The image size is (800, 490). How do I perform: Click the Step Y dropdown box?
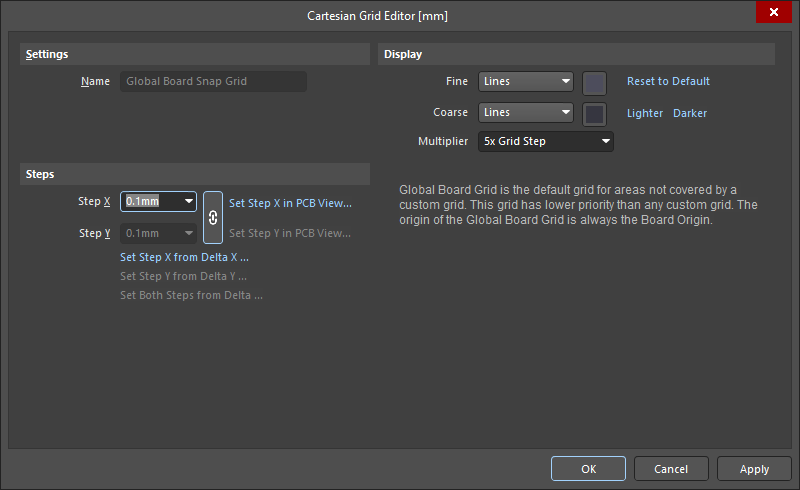(x=158, y=233)
